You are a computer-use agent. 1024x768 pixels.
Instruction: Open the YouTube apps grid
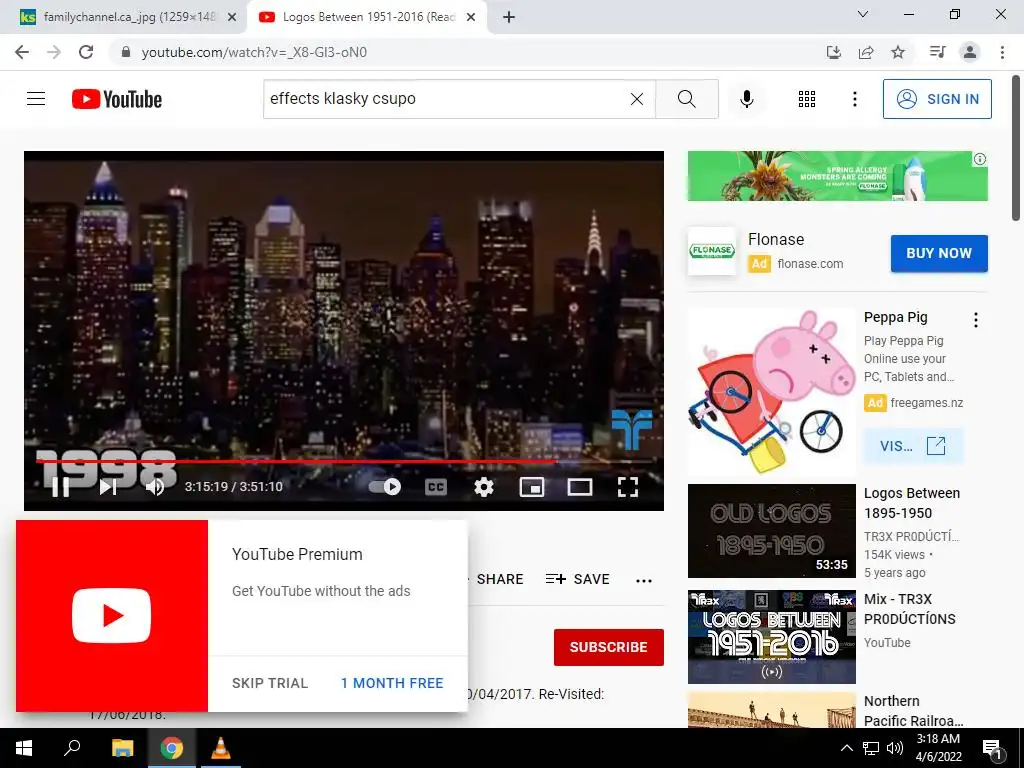(x=807, y=99)
